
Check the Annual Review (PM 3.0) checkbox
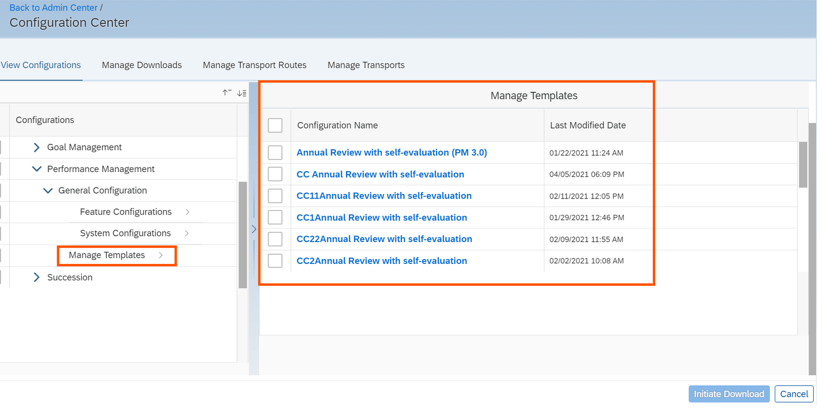click(275, 153)
